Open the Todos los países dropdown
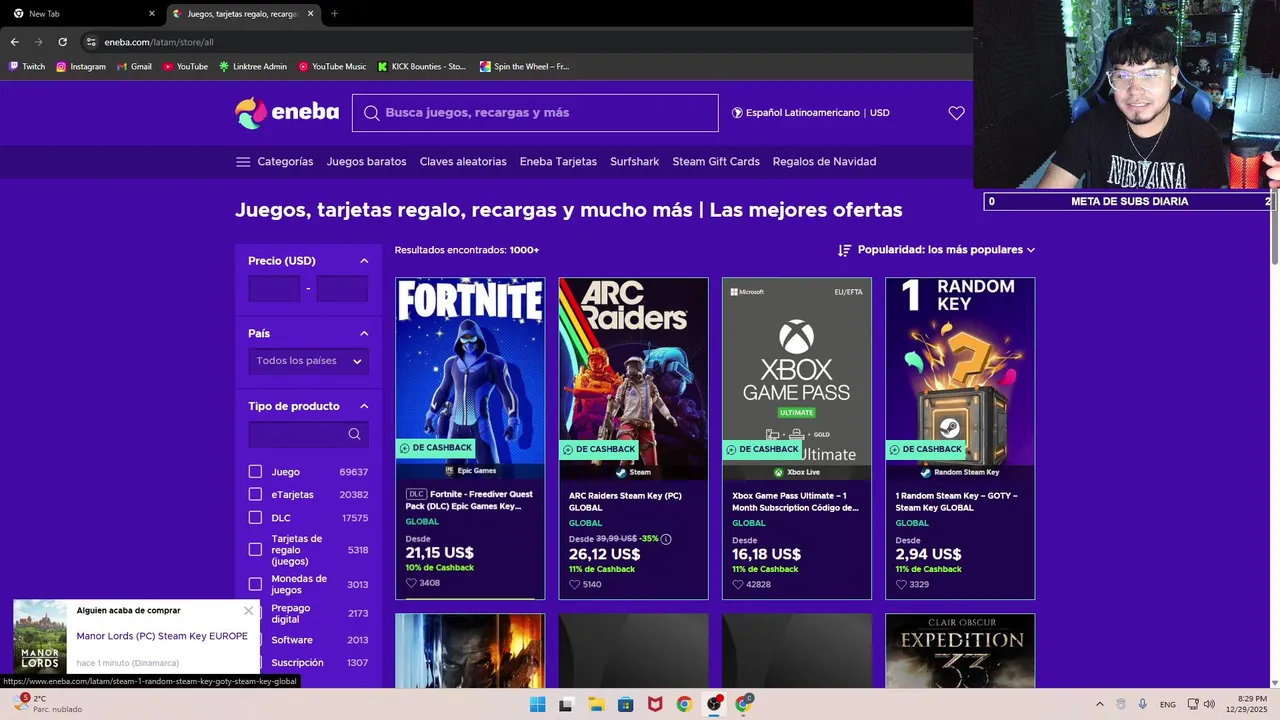 coord(308,361)
